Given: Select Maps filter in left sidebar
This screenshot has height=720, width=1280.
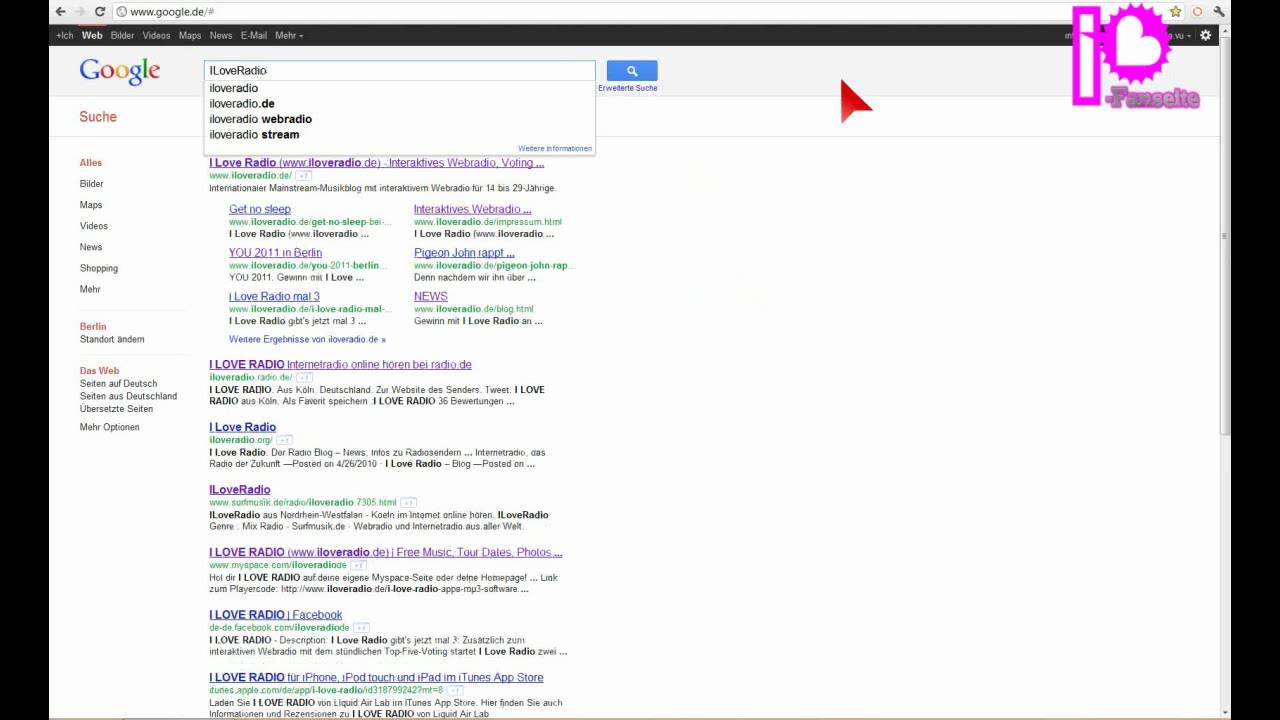Looking at the screenshot, I should point(91,205).
